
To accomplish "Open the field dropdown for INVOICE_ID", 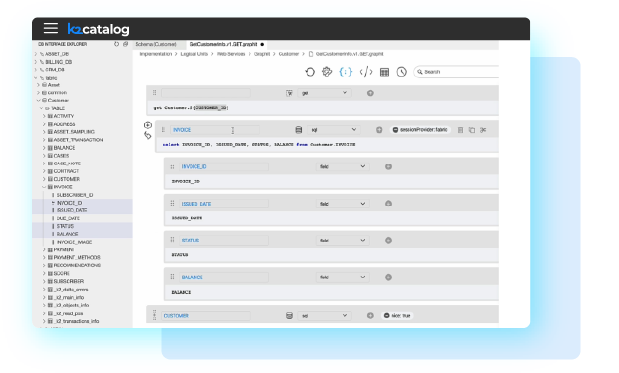I will (343, 167).
